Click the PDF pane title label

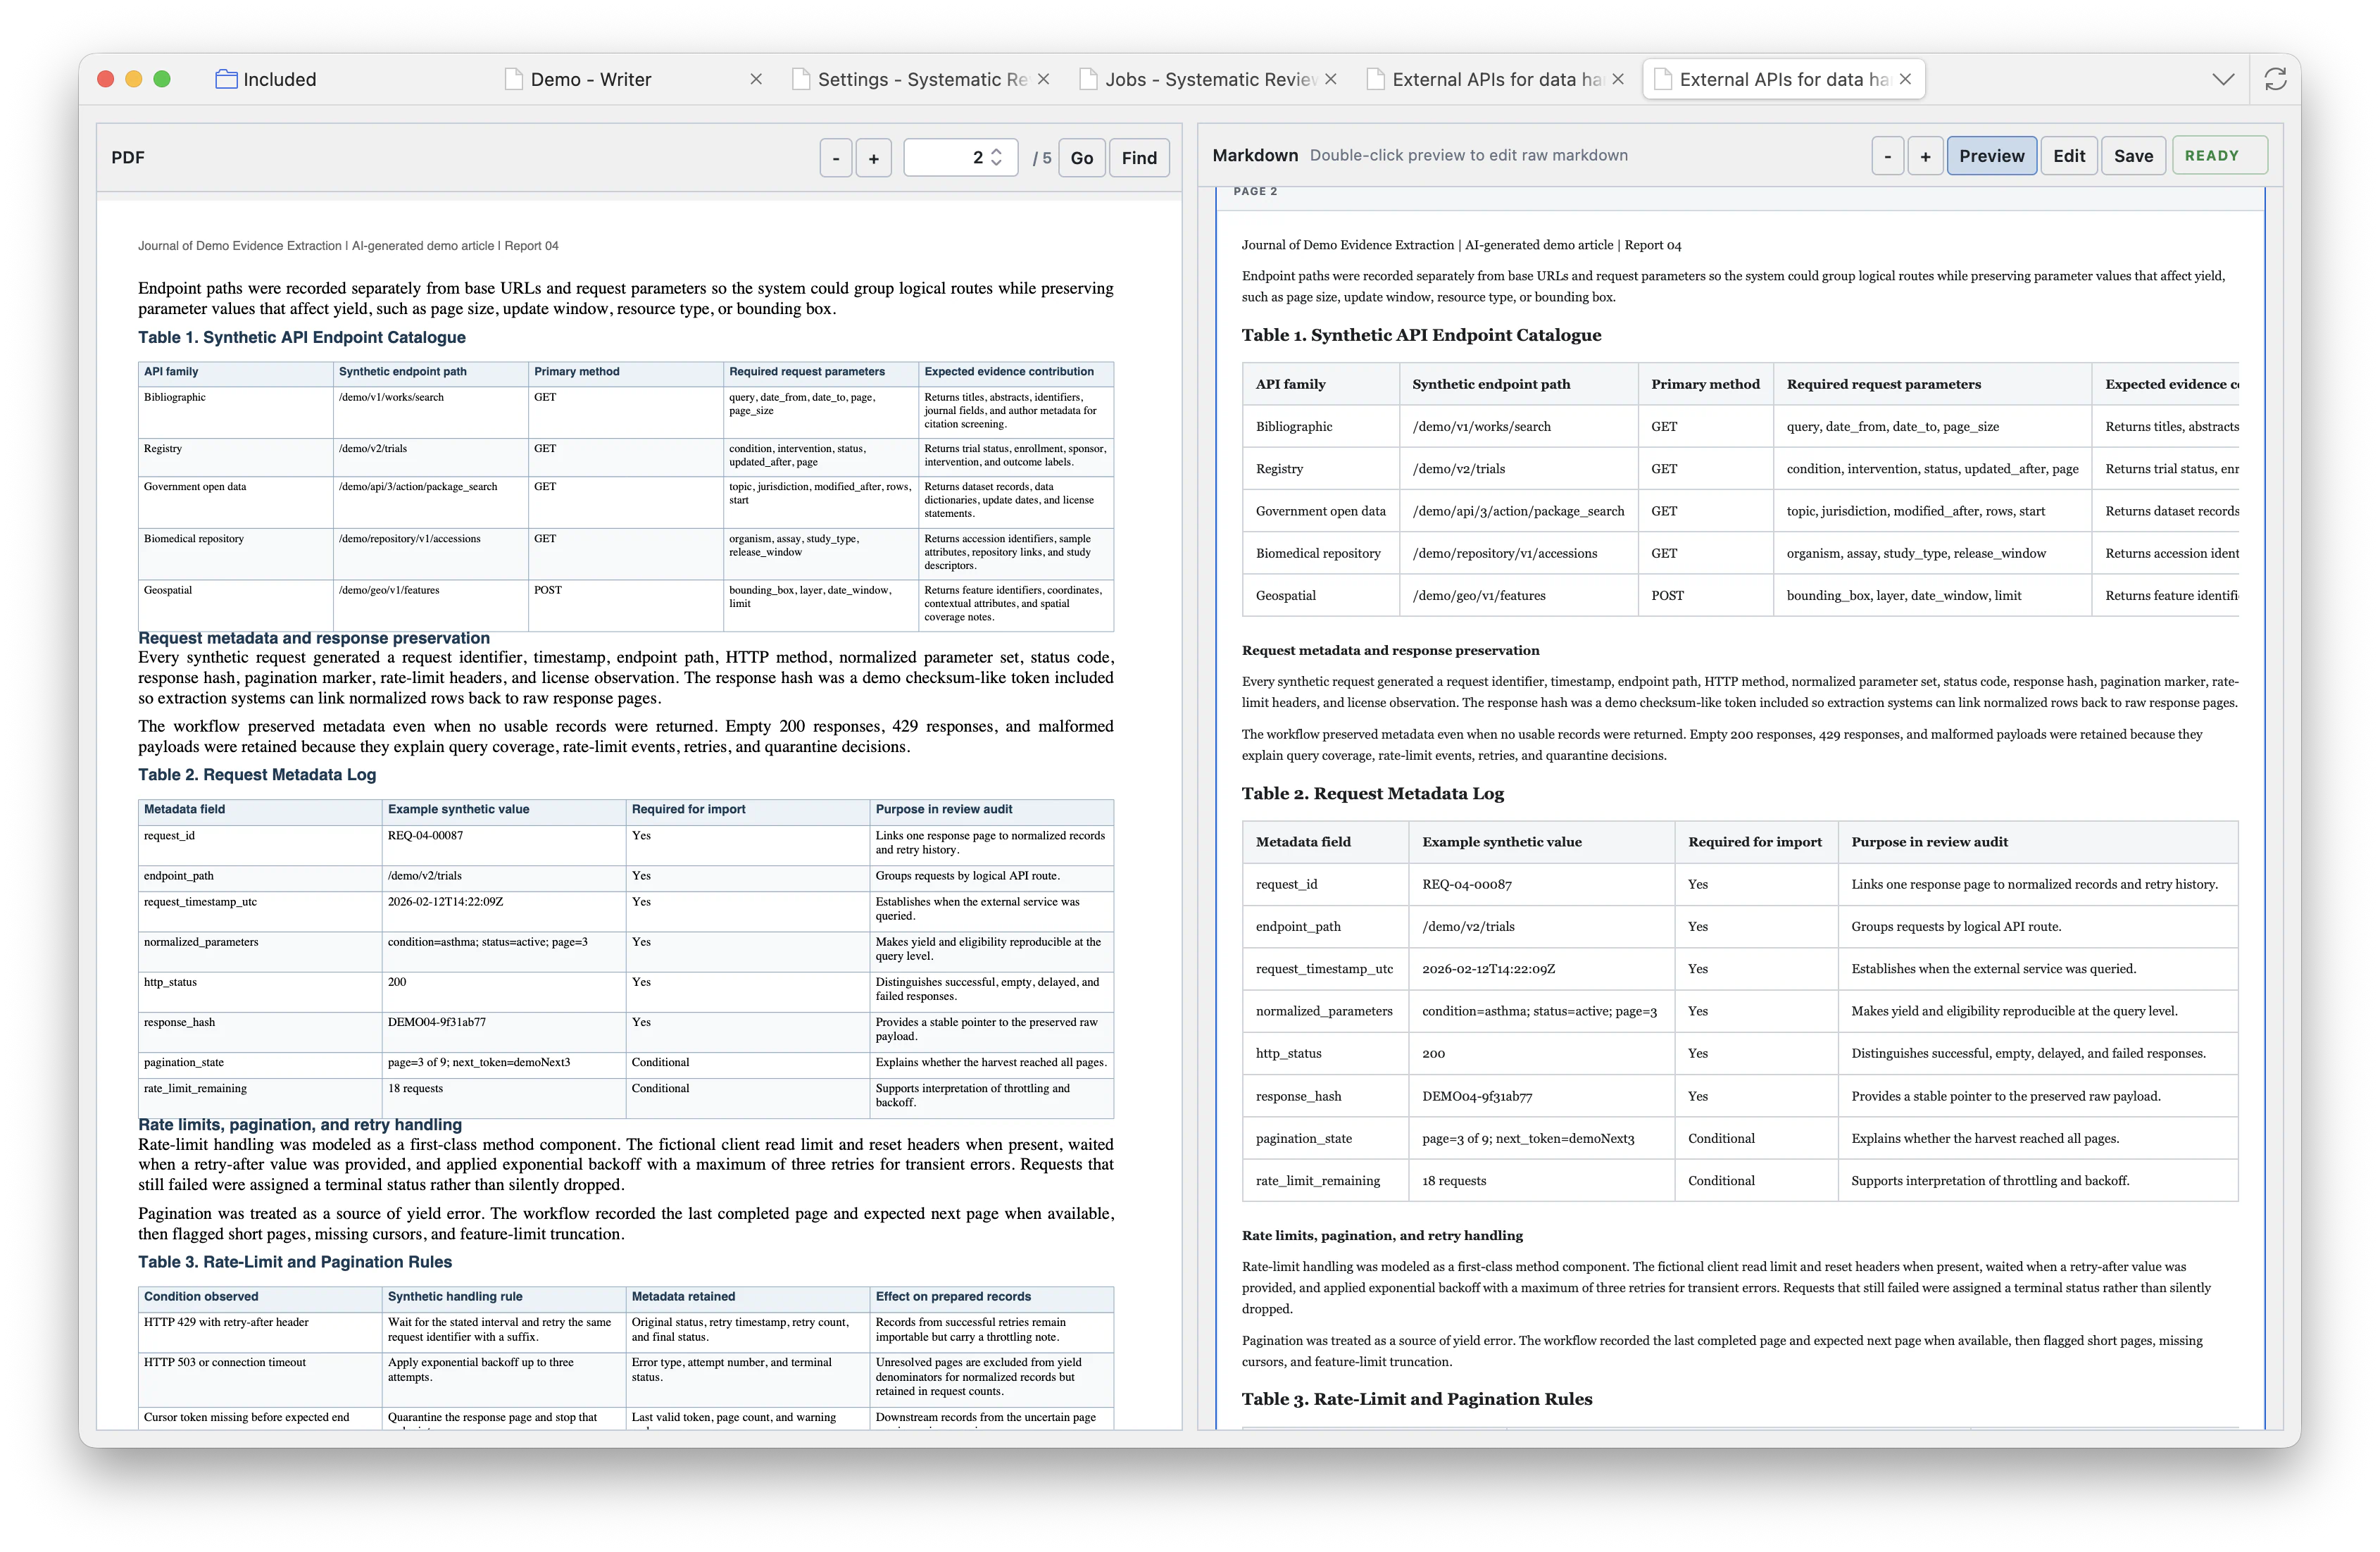[128, 157]
